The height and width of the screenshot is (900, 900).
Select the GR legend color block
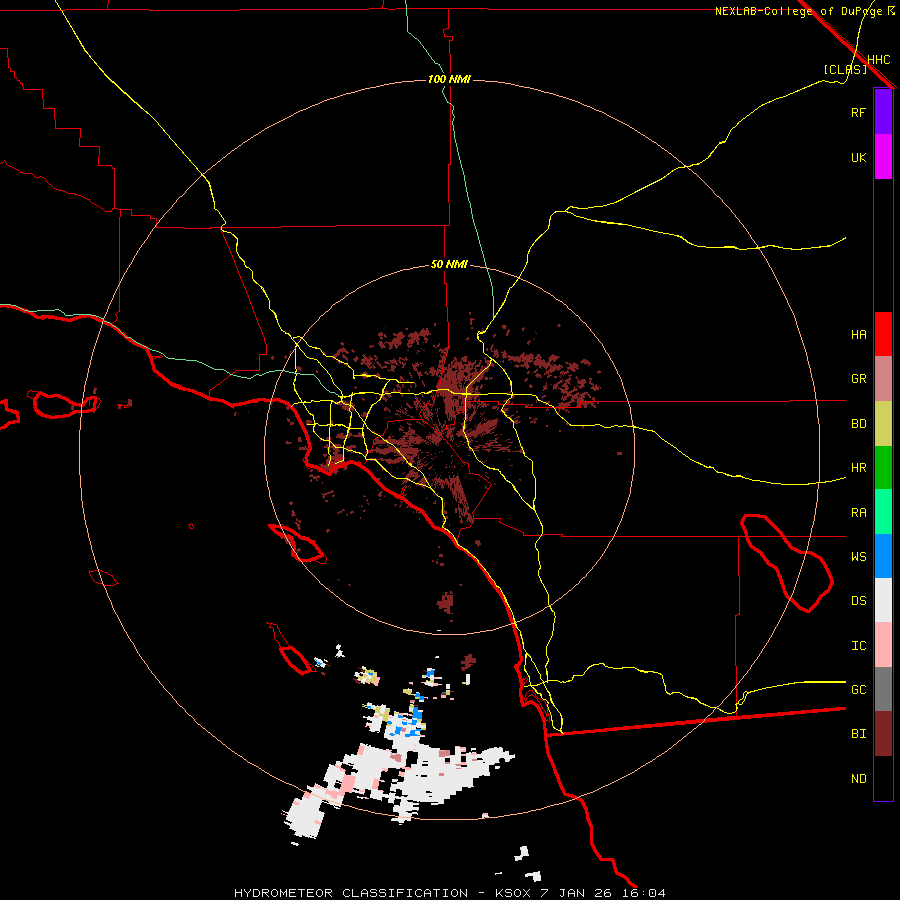coord(883,378)
